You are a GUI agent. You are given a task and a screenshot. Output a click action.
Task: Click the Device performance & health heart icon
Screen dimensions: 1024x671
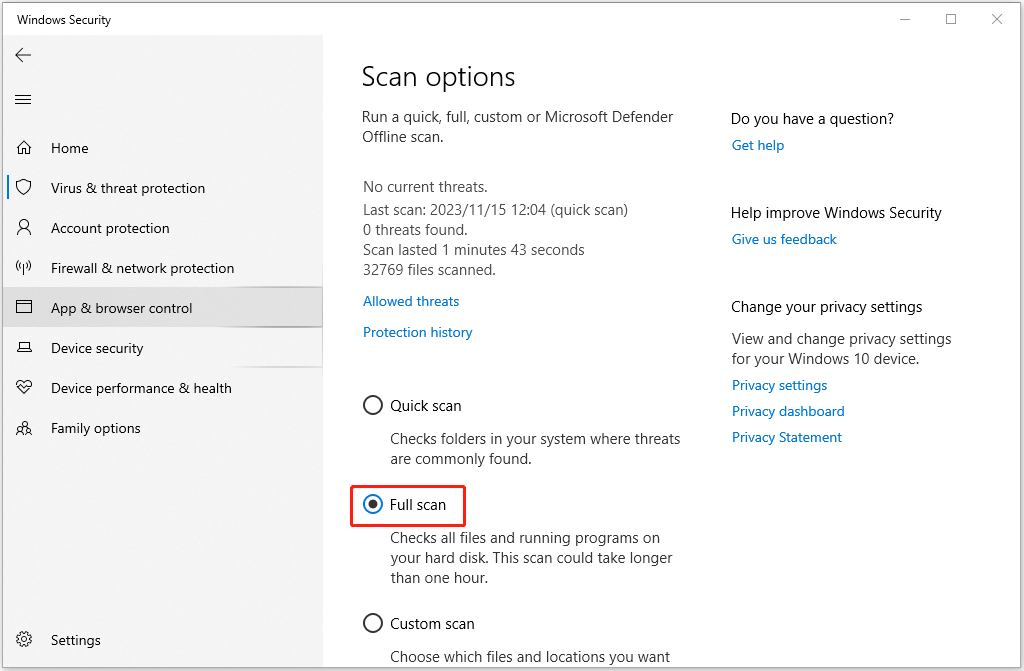point(24,388)
